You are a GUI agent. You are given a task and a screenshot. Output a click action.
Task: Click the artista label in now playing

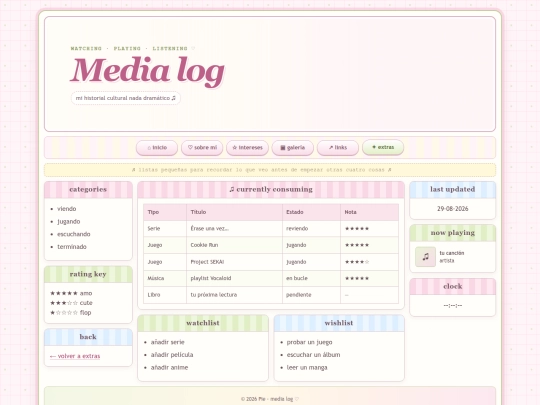(x=447, y=261)
